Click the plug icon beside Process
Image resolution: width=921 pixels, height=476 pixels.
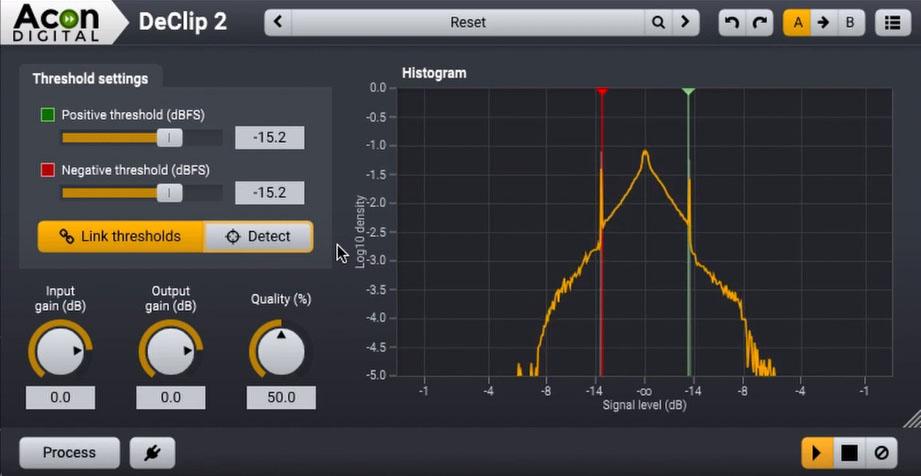152,453
